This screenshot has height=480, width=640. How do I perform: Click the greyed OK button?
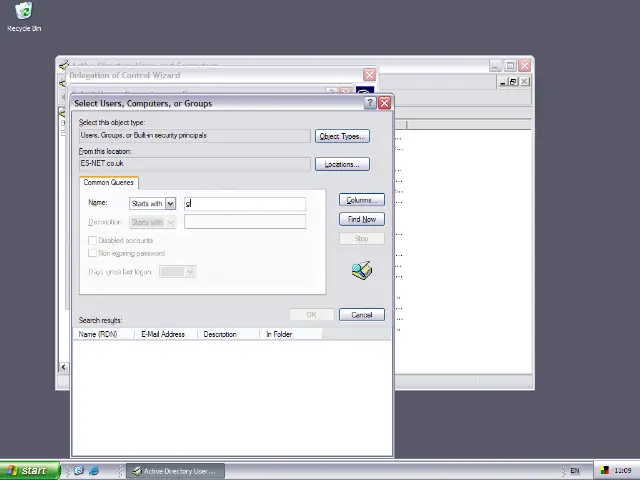tap(311, 315)
